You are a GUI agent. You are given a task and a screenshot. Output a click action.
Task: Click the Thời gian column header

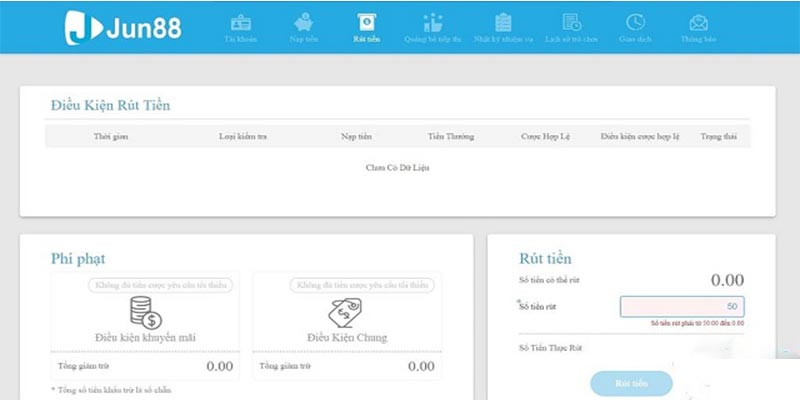[x=111, y=136]
